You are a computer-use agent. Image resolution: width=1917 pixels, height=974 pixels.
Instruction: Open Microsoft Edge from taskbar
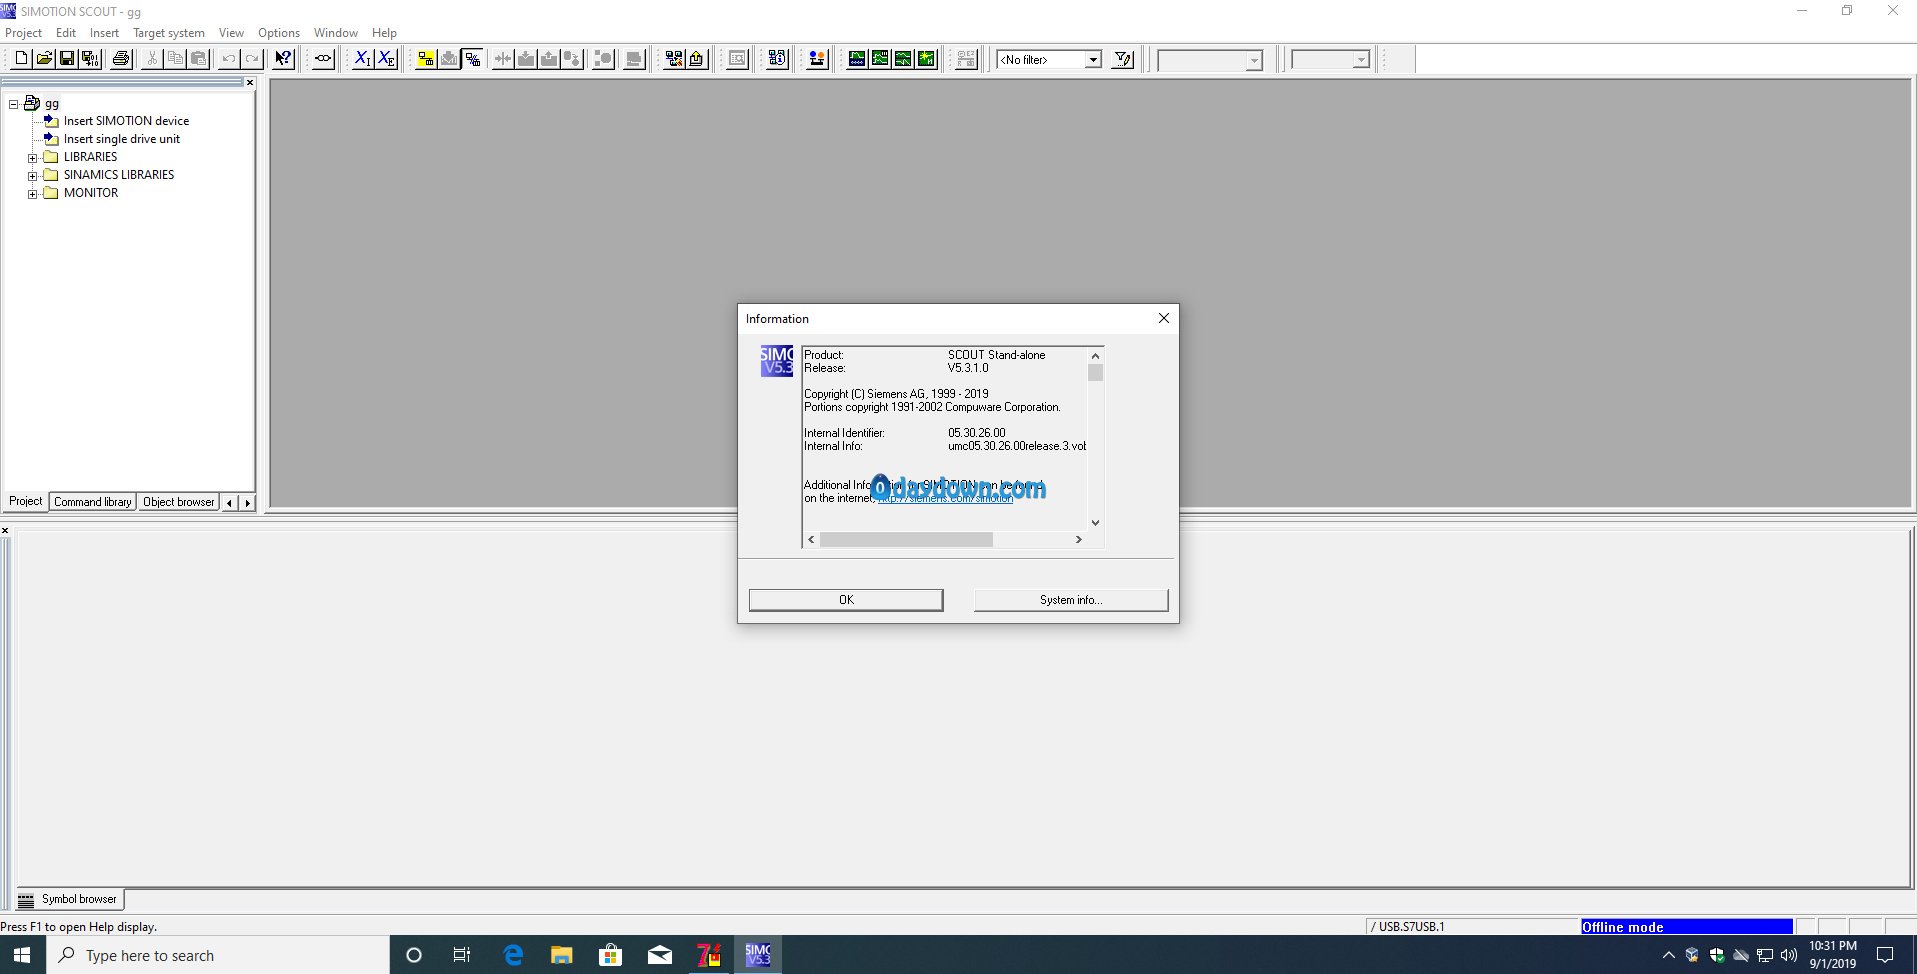(513, 955)
